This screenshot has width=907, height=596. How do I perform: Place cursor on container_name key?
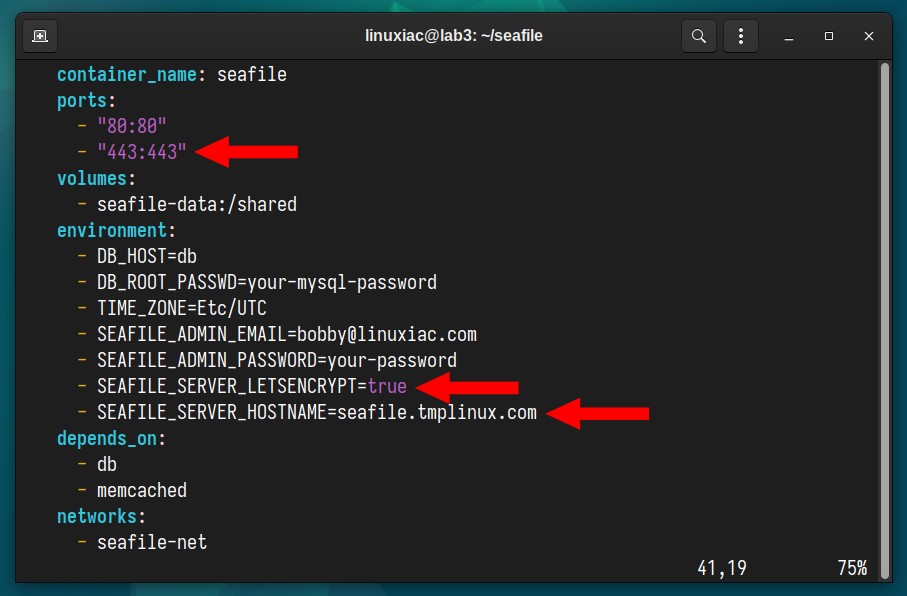click(127, 74)
